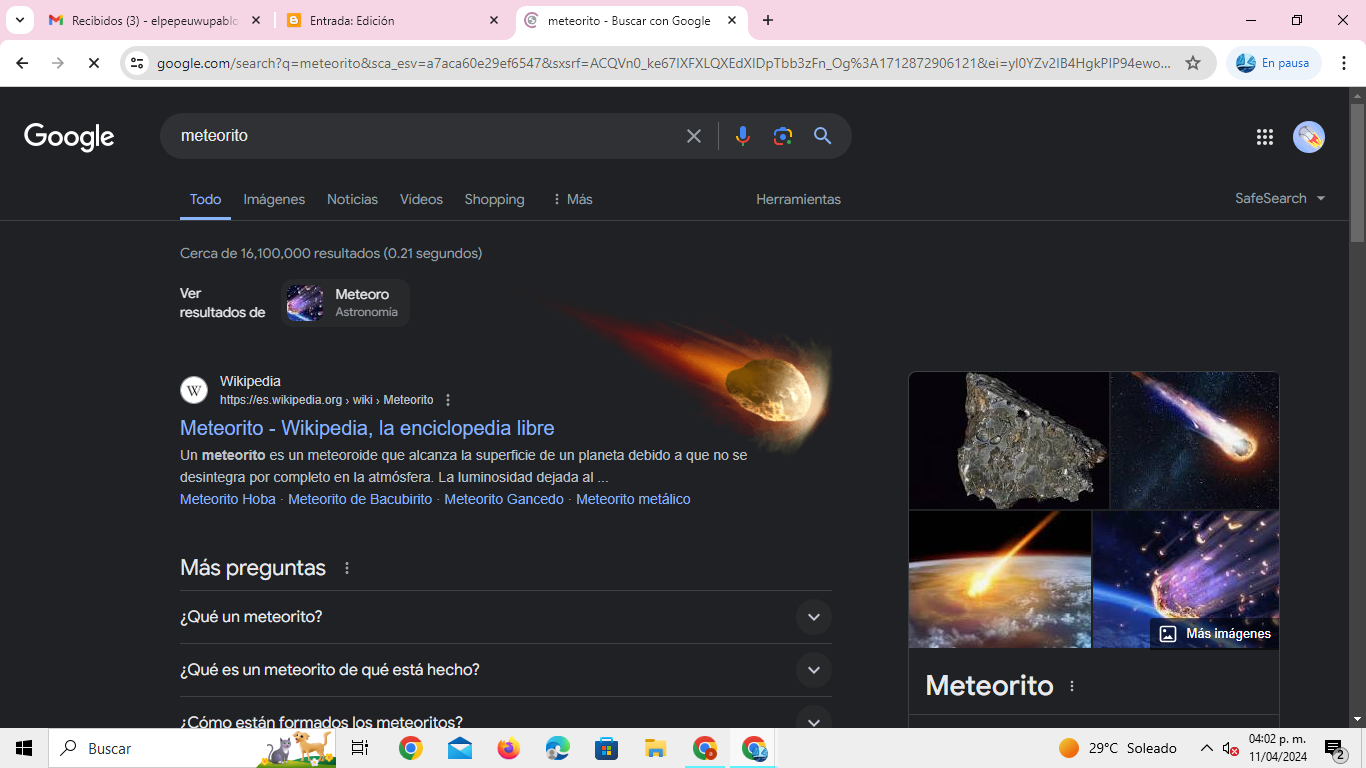Launch the Mail app from taskbar

(x=460, y=748)
